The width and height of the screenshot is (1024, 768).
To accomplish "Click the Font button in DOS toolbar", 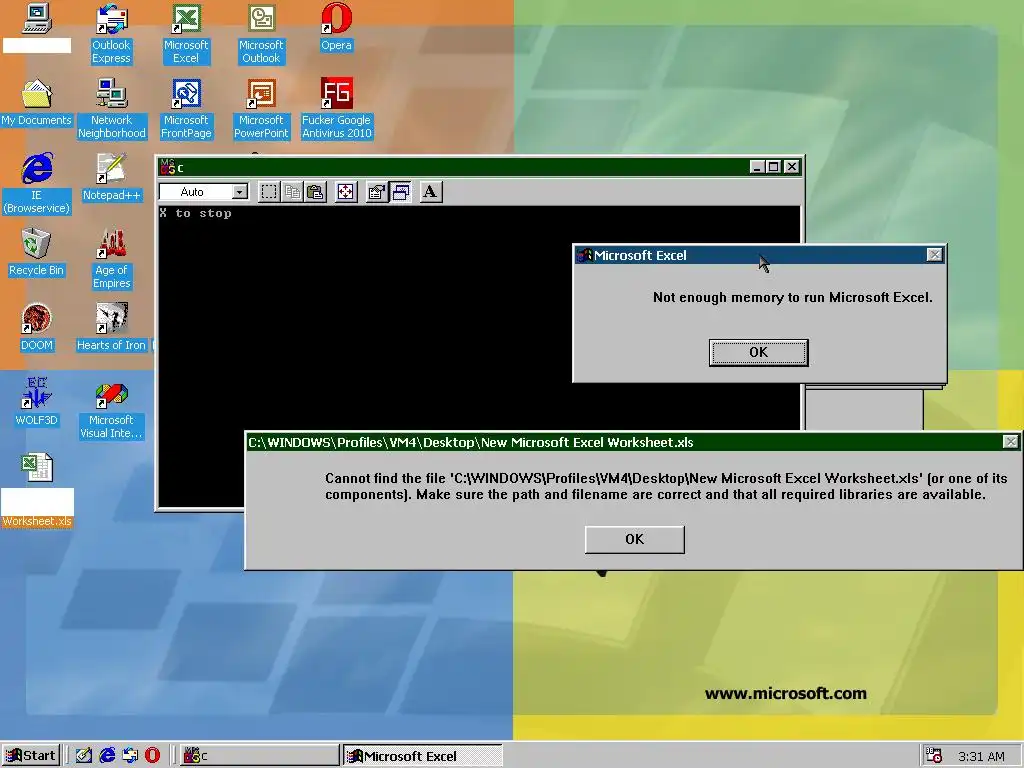I will pos(430,192).
